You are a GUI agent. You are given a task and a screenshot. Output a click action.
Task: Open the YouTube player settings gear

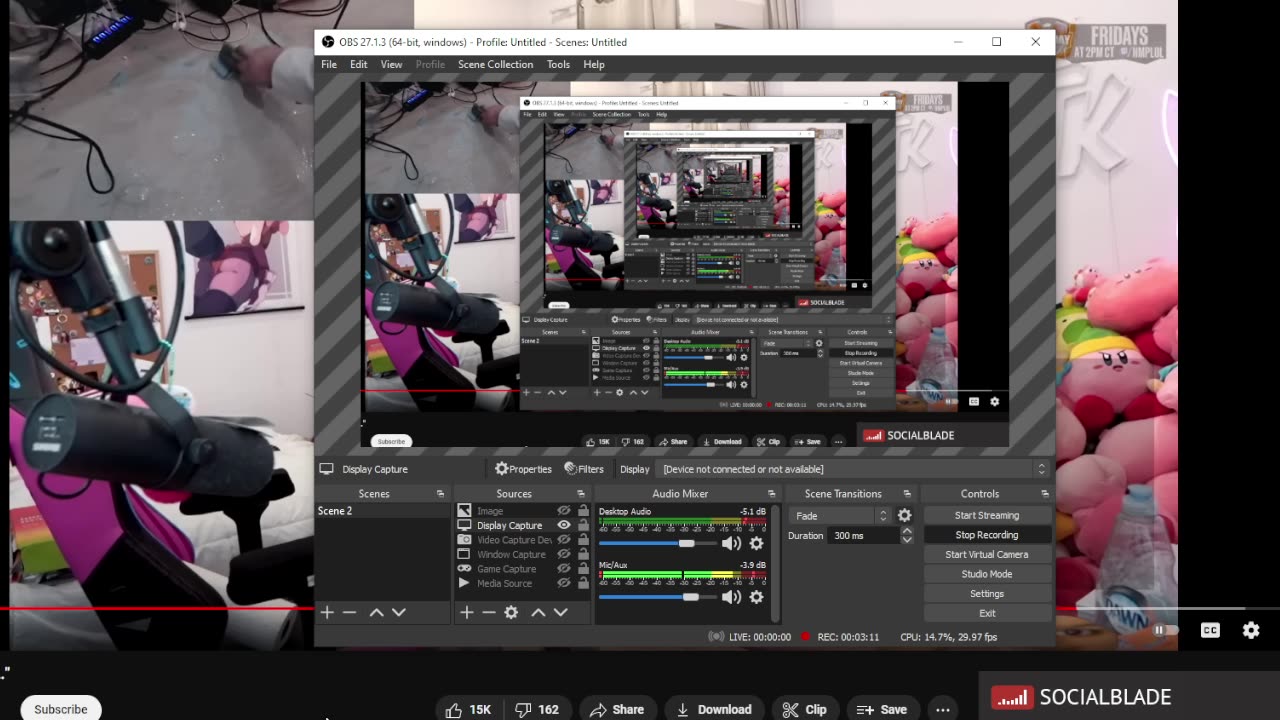point(1251,630)
